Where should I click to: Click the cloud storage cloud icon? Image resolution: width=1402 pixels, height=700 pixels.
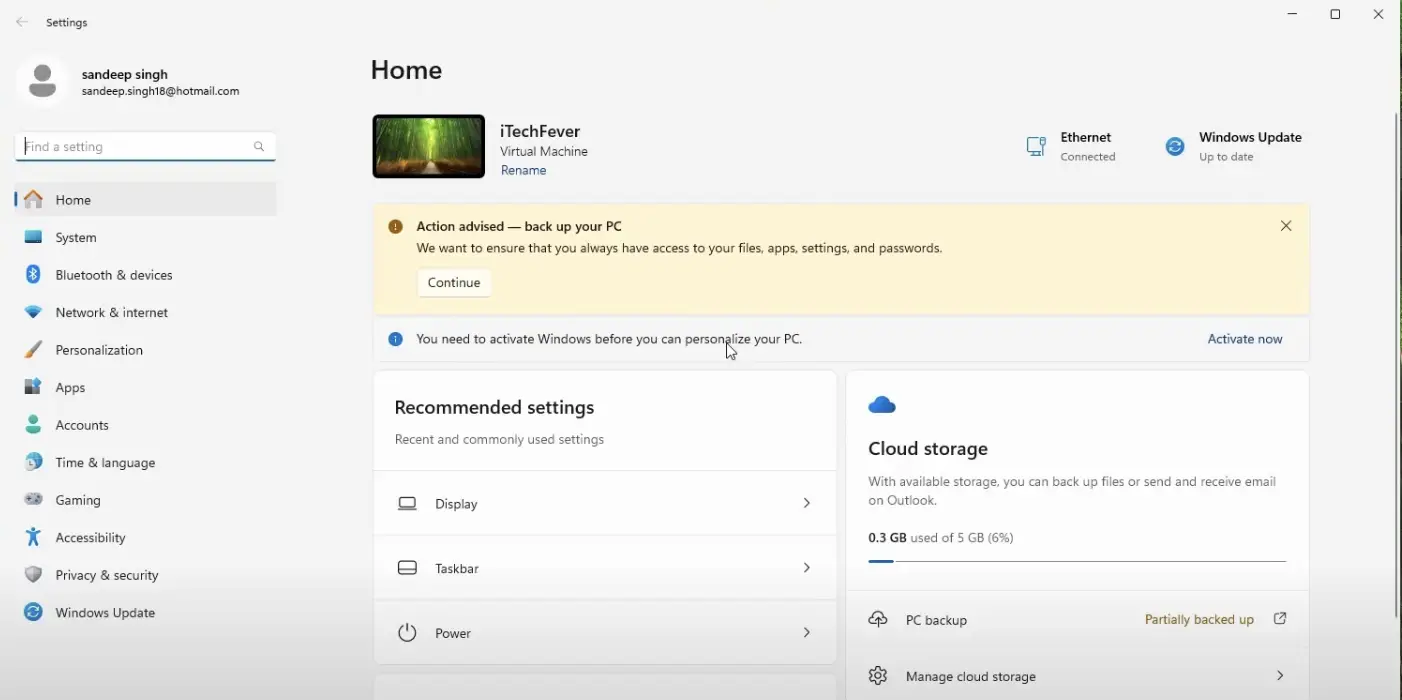(882, 404)
